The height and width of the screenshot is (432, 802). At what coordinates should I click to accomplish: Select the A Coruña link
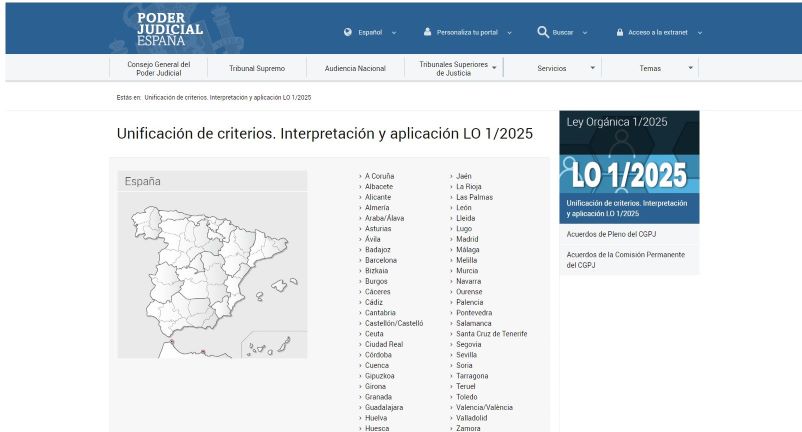pos(379,176)
